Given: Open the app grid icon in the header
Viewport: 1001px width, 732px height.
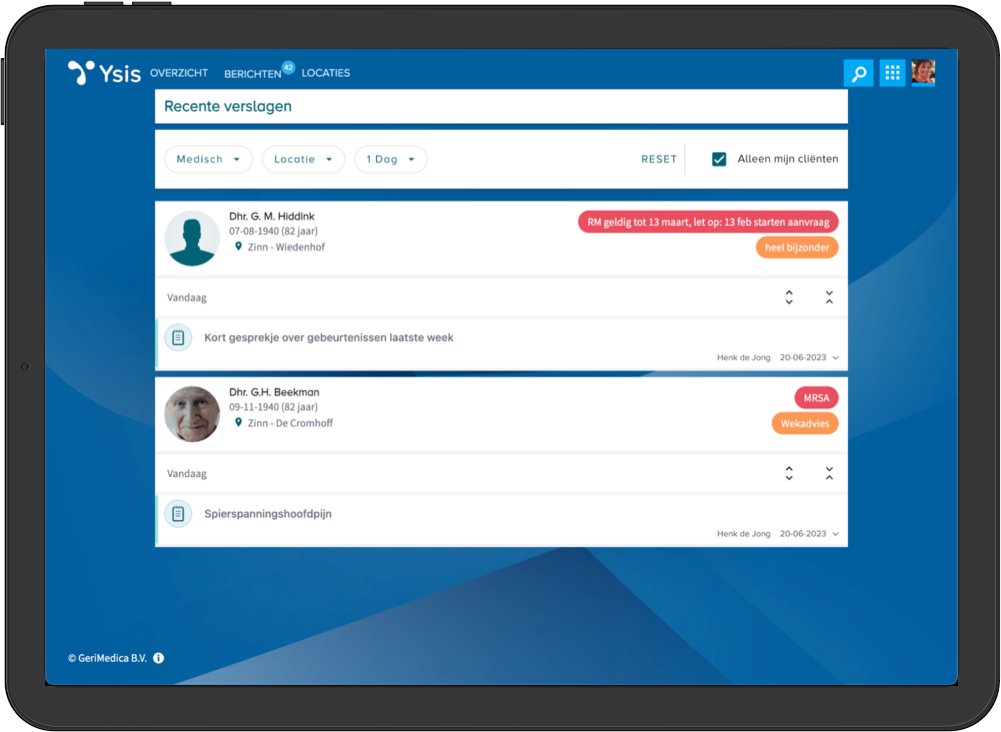Looking at the screenshot, I should 891,72.
